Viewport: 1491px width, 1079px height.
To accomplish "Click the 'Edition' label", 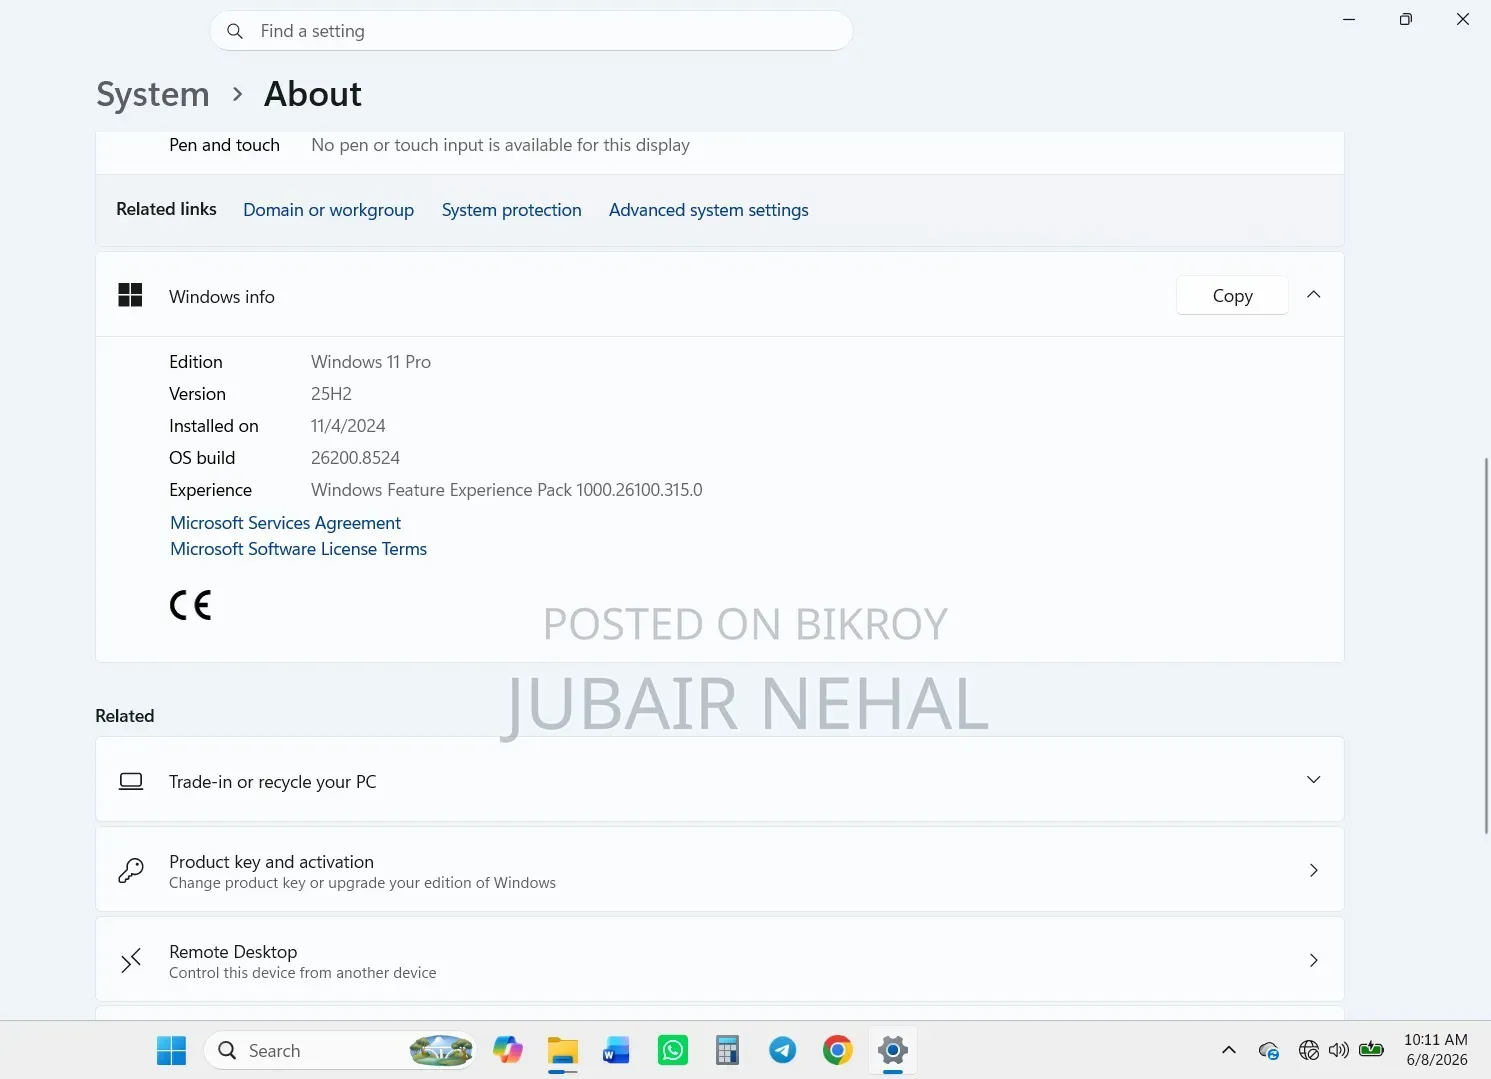I will [196, 362].
